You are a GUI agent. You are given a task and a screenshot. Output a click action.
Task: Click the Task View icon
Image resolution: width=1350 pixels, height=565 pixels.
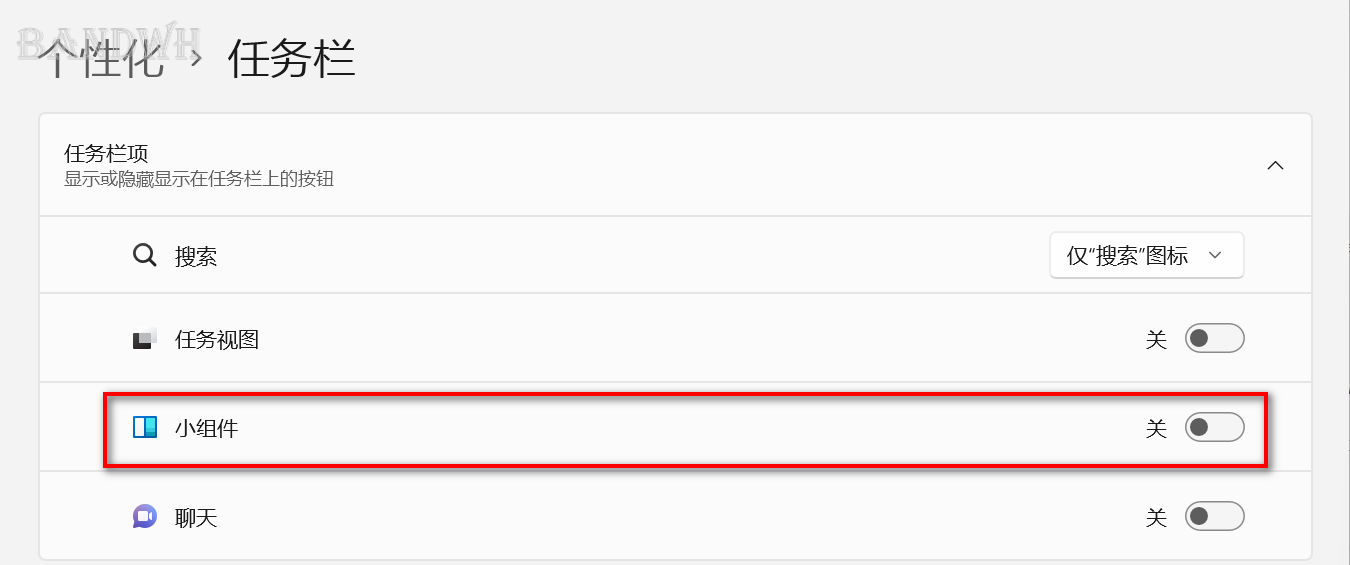tap(145, 339)
